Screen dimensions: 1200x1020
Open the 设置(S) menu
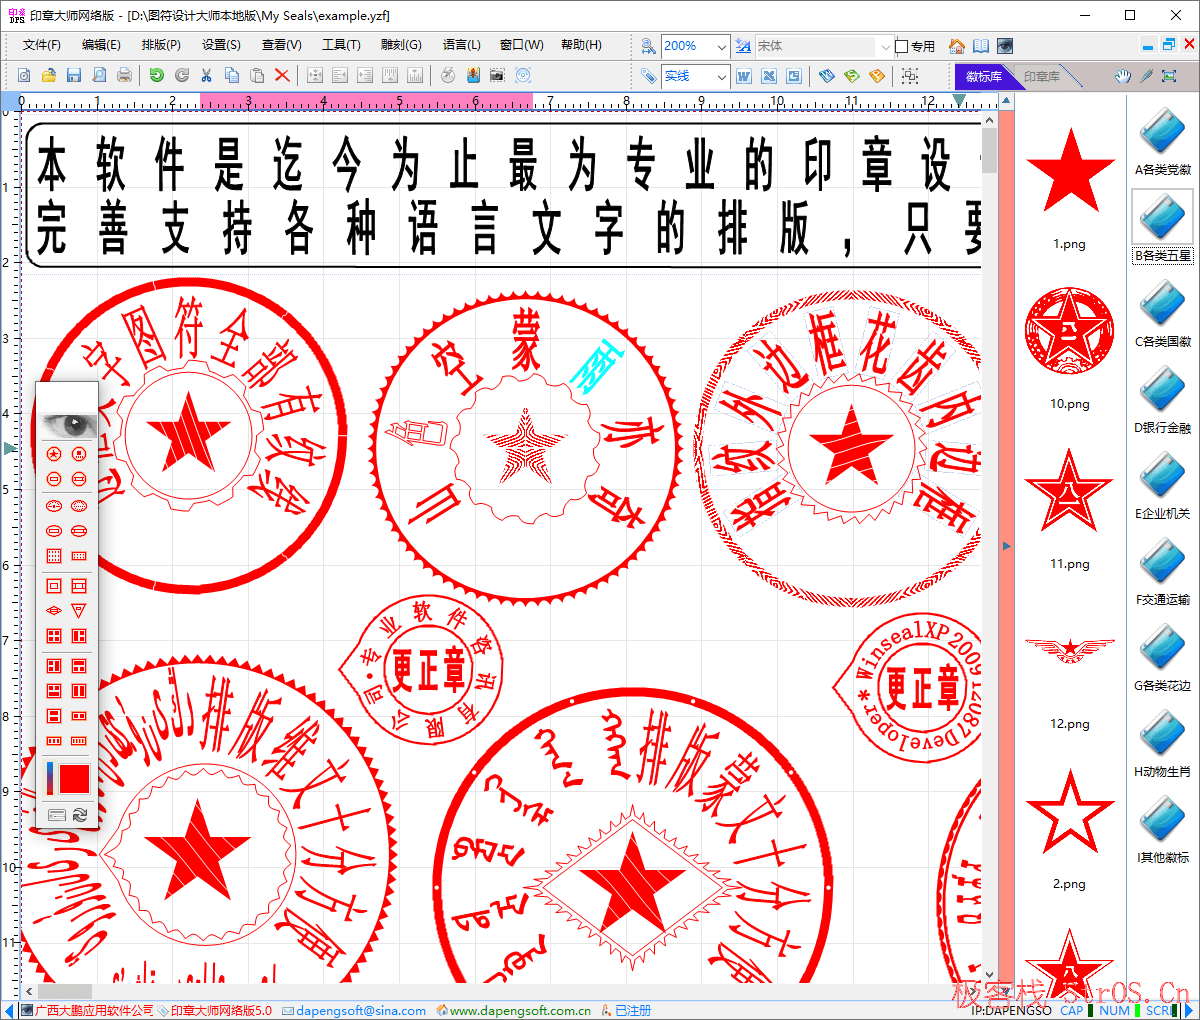[x=221, y=45]
